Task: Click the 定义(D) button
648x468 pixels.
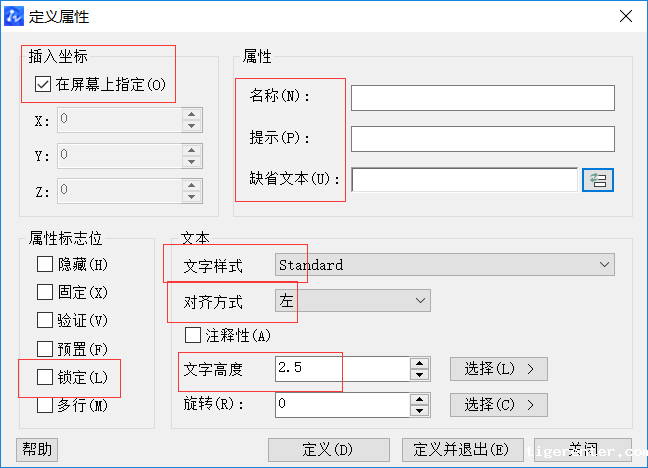Action: pos(329,449)
